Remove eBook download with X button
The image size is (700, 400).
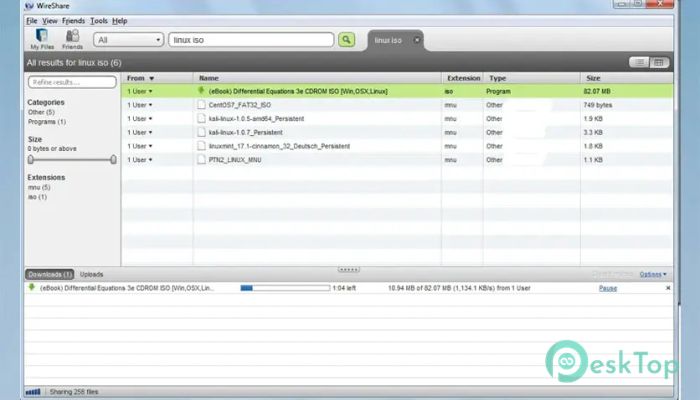click(x=668, y=288)
